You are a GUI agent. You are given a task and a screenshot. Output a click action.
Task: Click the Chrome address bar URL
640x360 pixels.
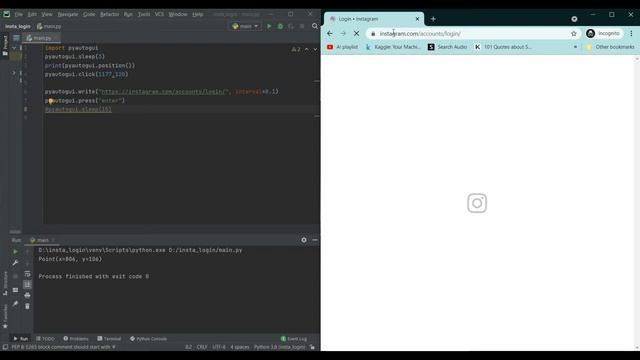coord(420,33)
